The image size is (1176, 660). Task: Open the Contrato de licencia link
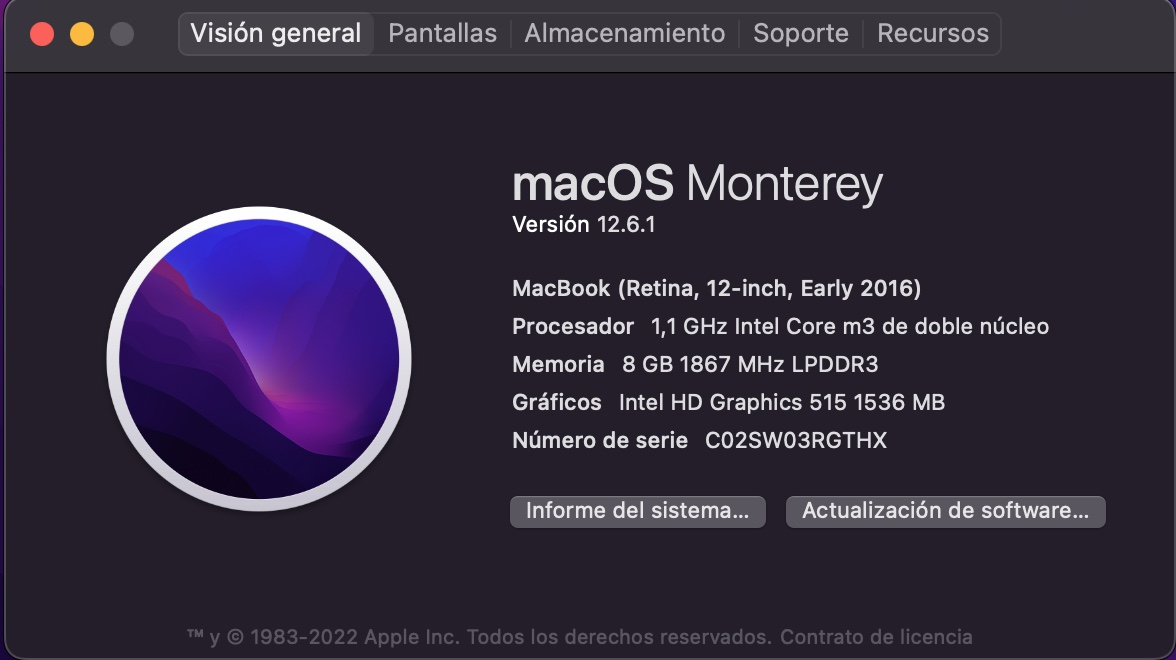876,637
